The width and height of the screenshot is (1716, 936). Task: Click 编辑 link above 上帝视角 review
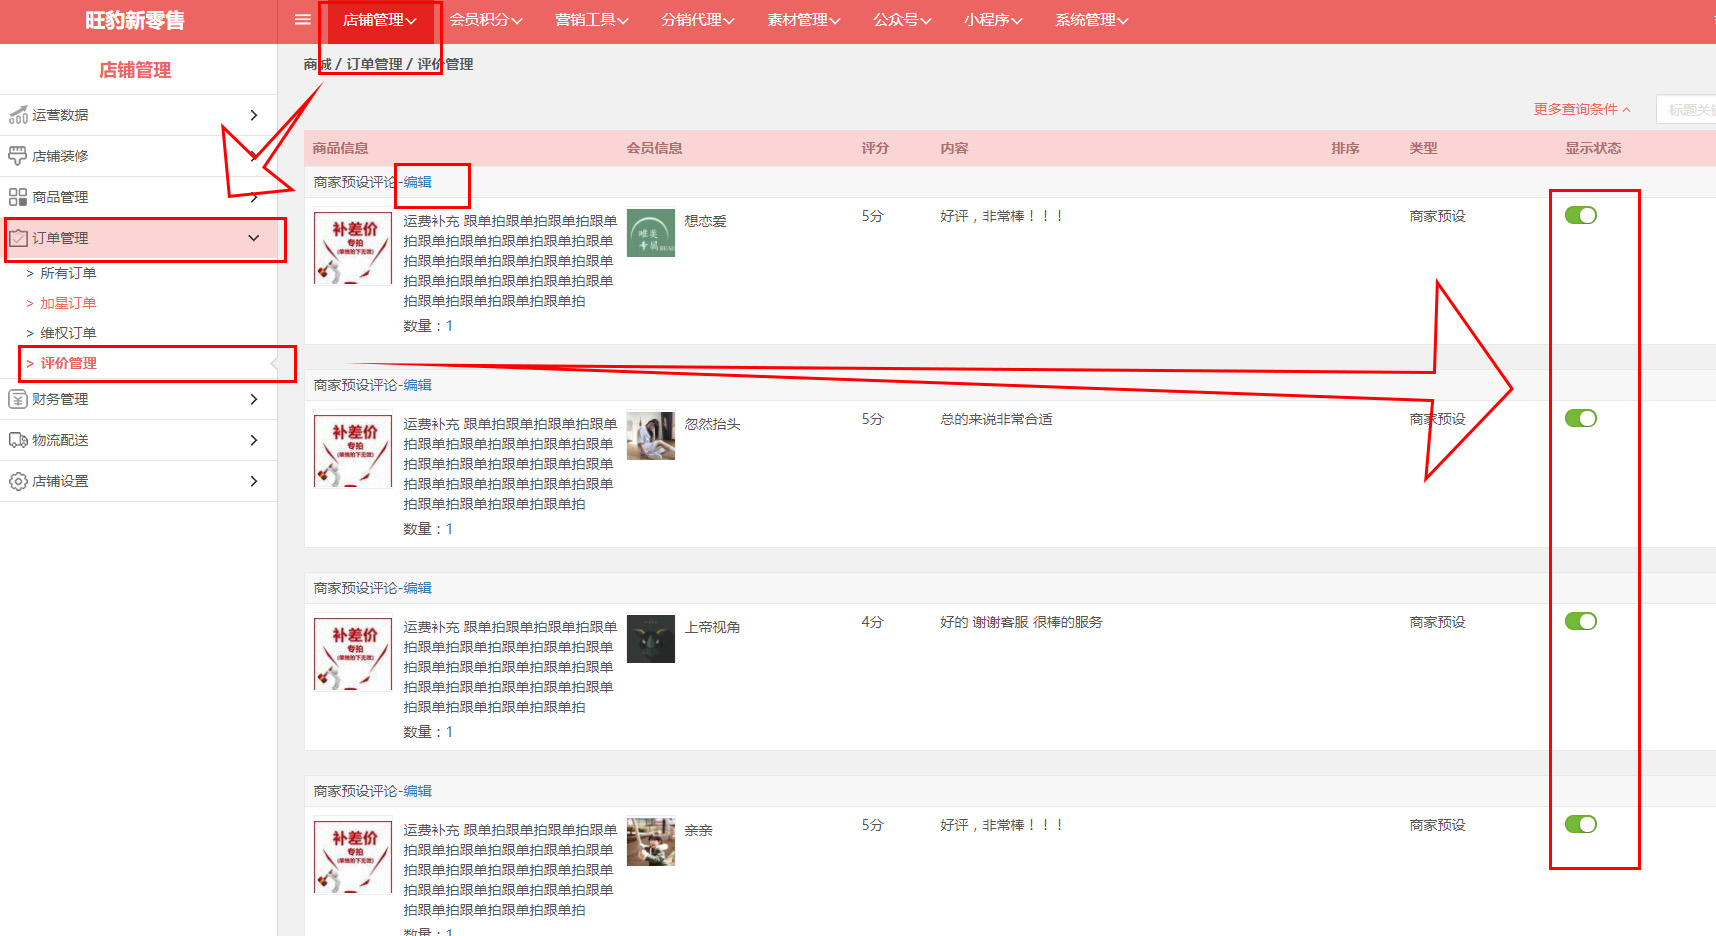[418, 588]
